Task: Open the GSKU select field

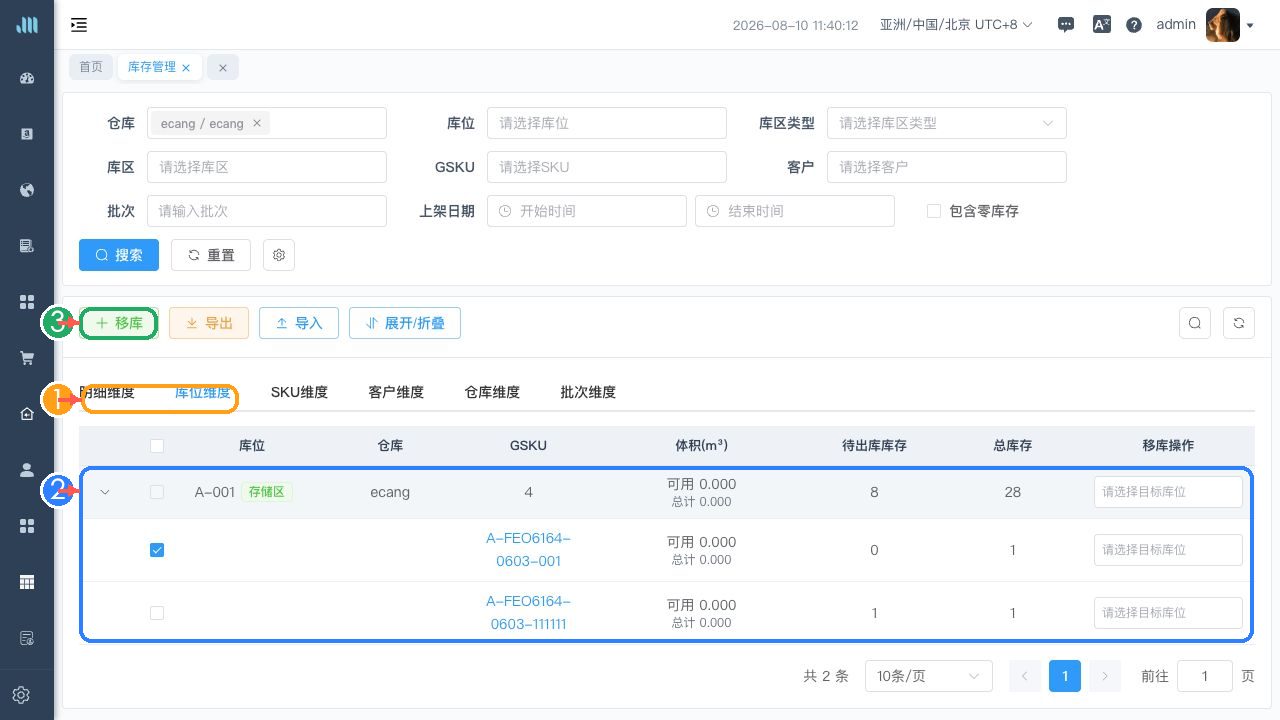Action: coord(607,167)
